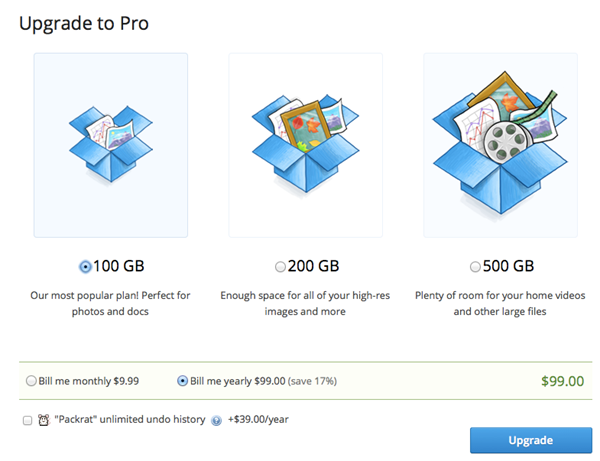Screen dimensions: 600x461
Task: Select the Bill me yearly radio option
Action: click(x=182, y=381)
